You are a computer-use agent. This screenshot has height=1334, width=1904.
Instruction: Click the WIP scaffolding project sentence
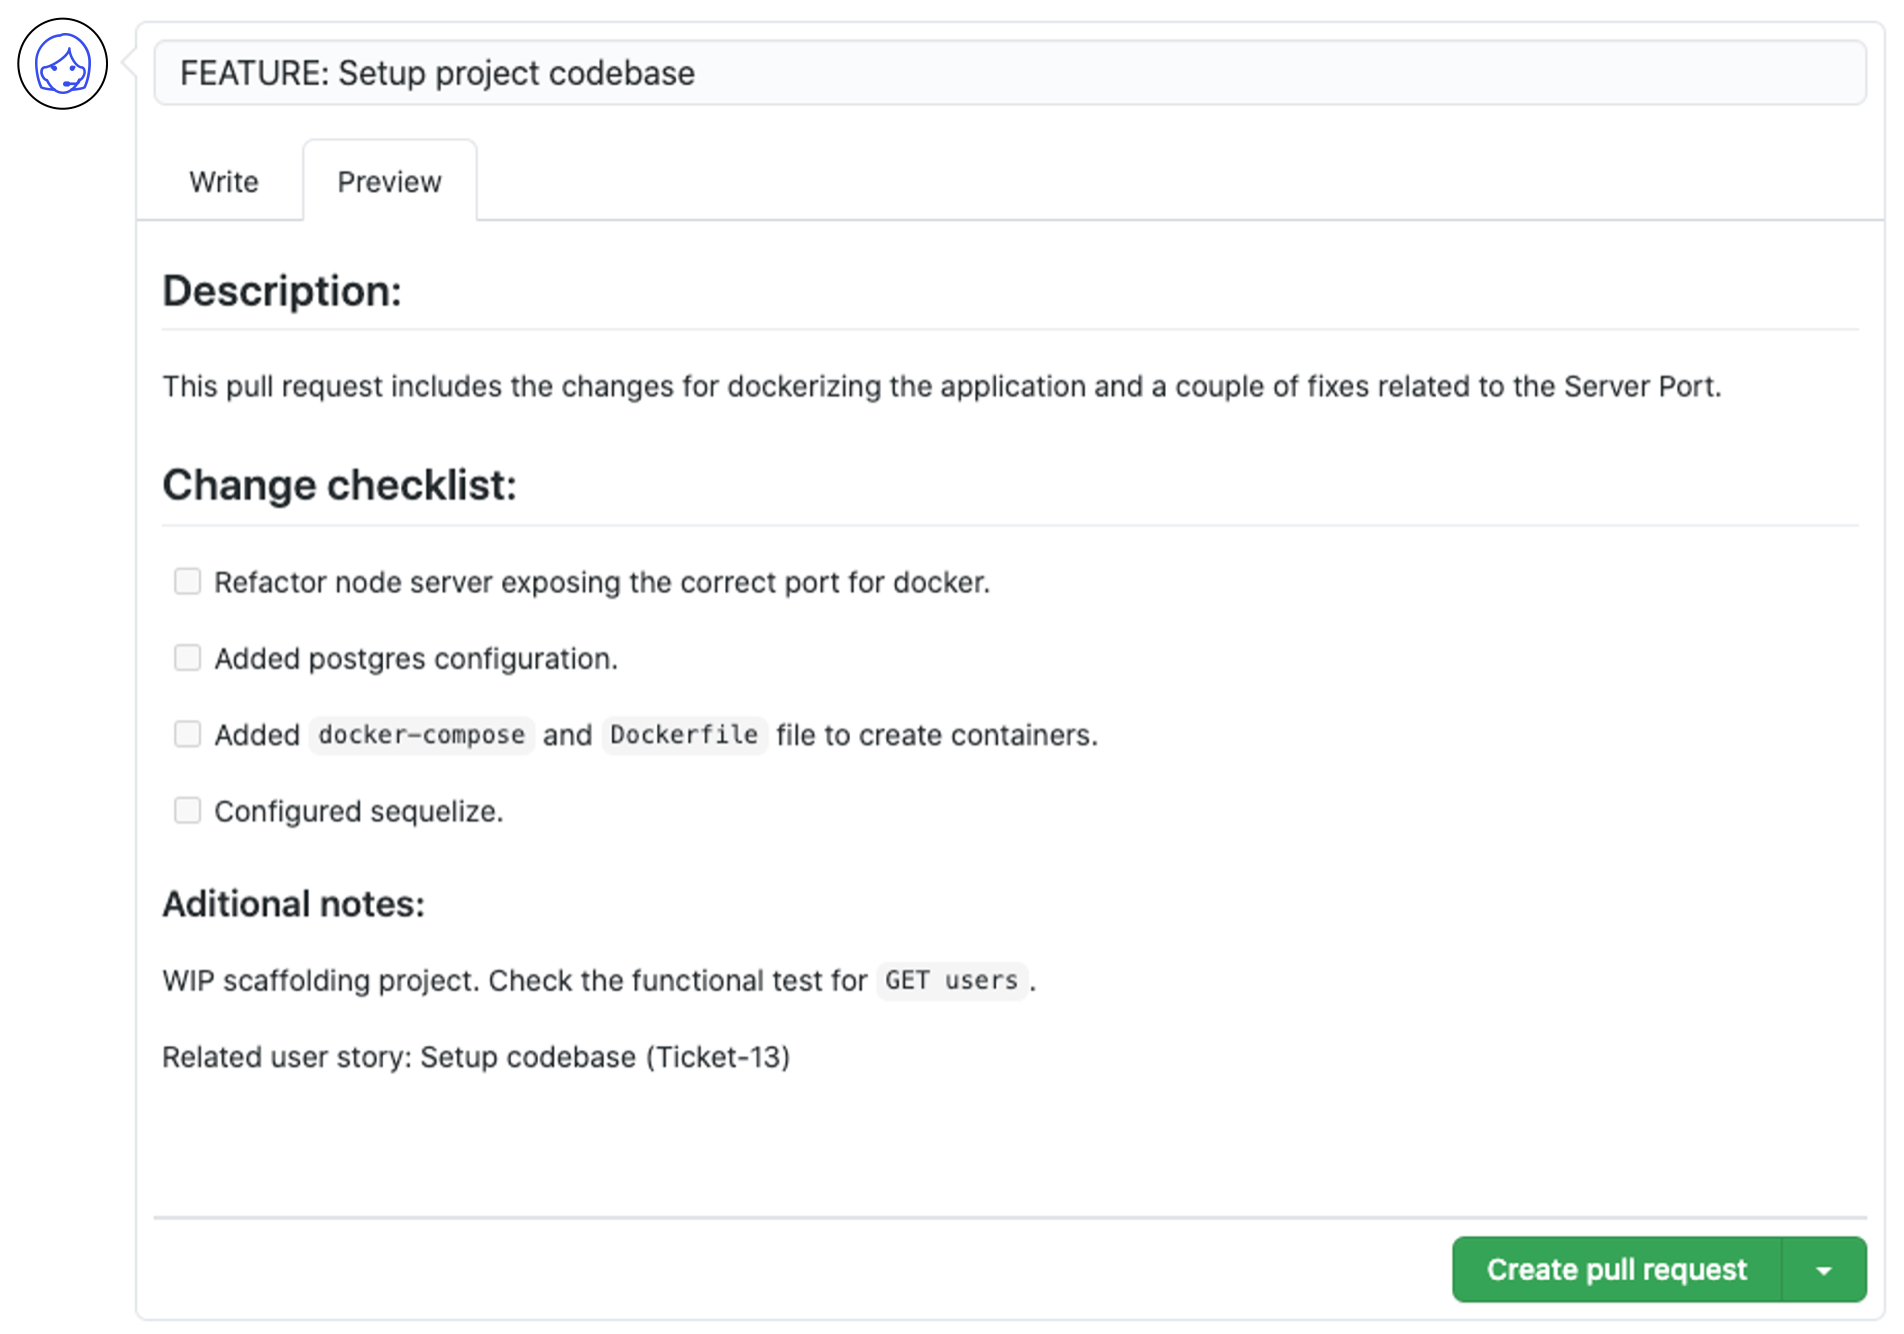click(599, 981)
